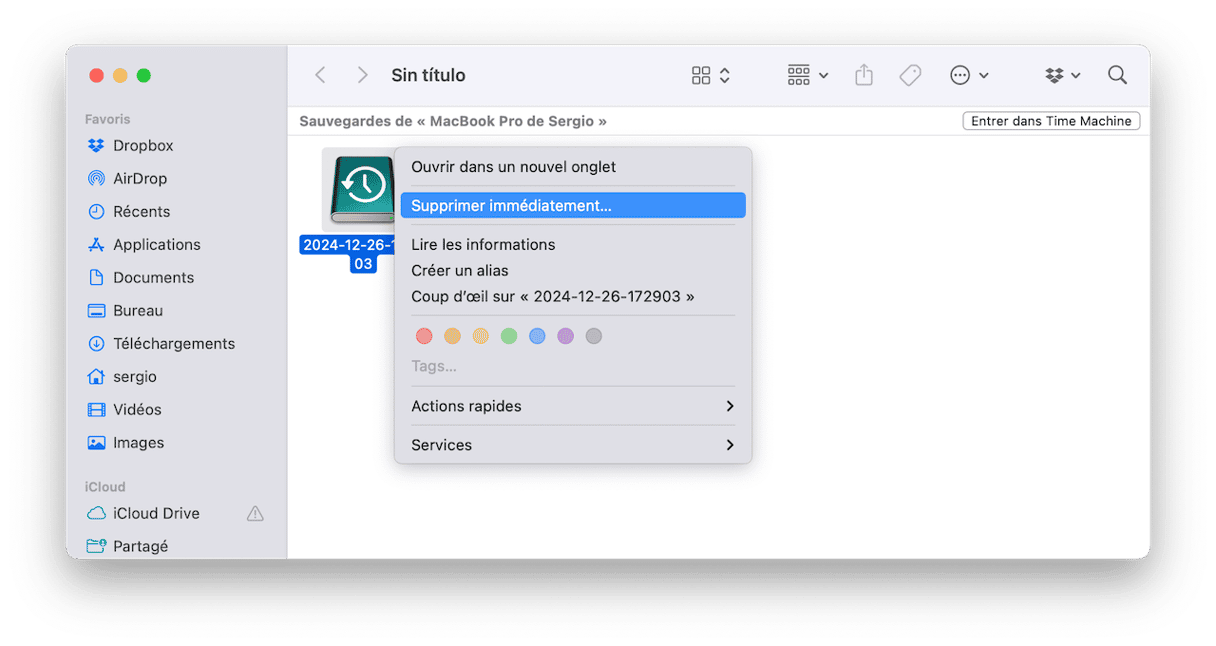Click the back navigation arrow
Image resolution: width=1216 pixels, height=646 pixels.
point(320,75)
